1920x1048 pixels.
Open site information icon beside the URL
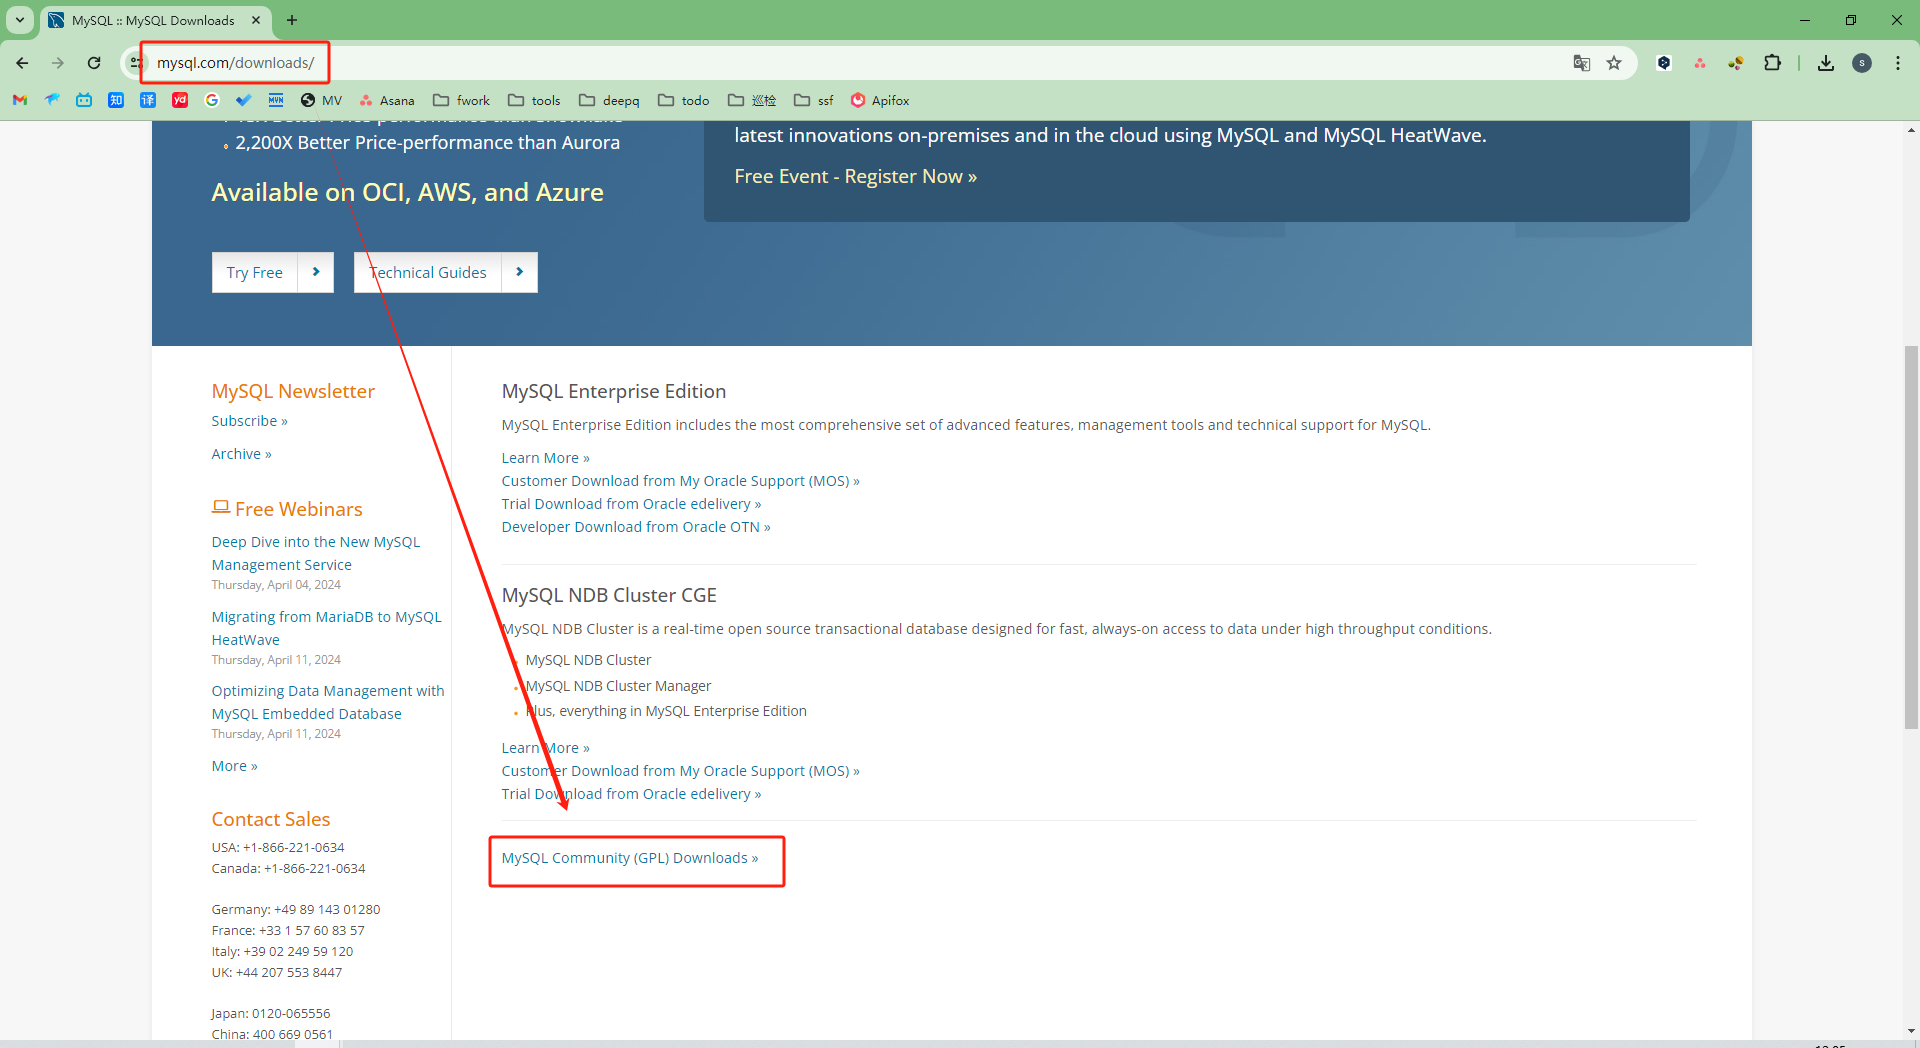tap(136, 63)
